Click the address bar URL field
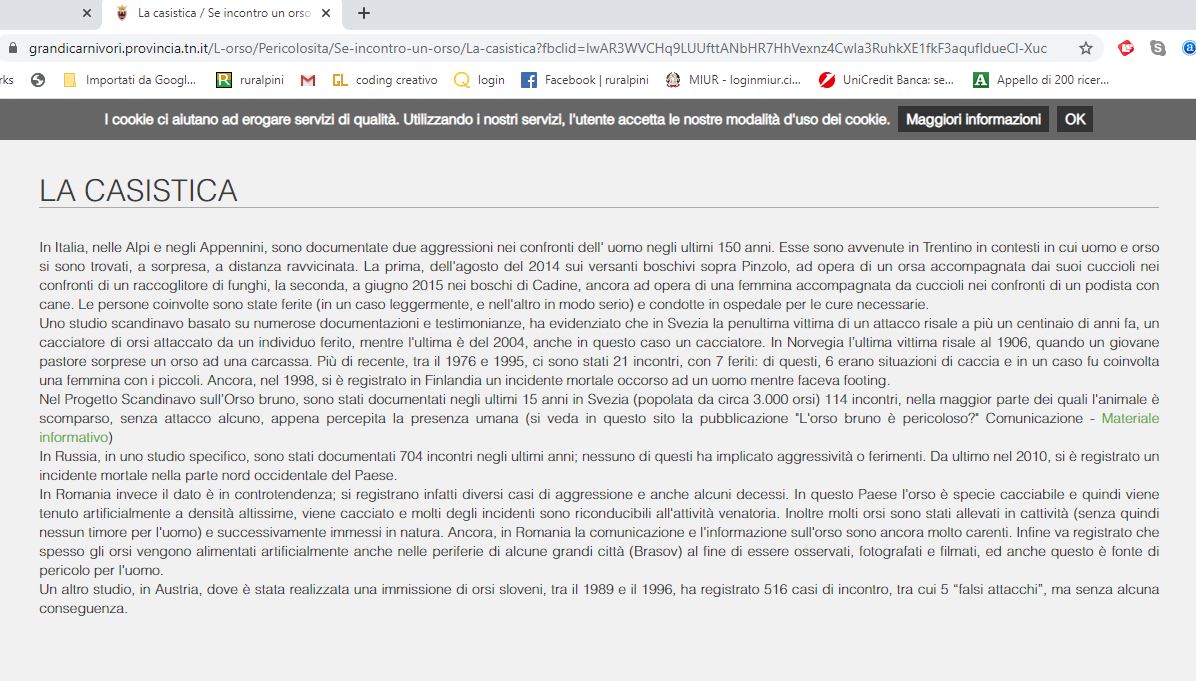The image size is (1196, 681). [540, 48]
